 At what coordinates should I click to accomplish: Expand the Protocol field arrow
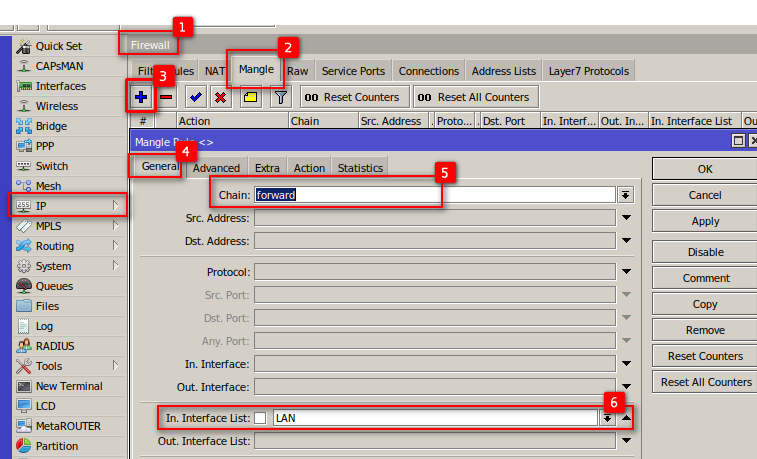coord(627,272)
